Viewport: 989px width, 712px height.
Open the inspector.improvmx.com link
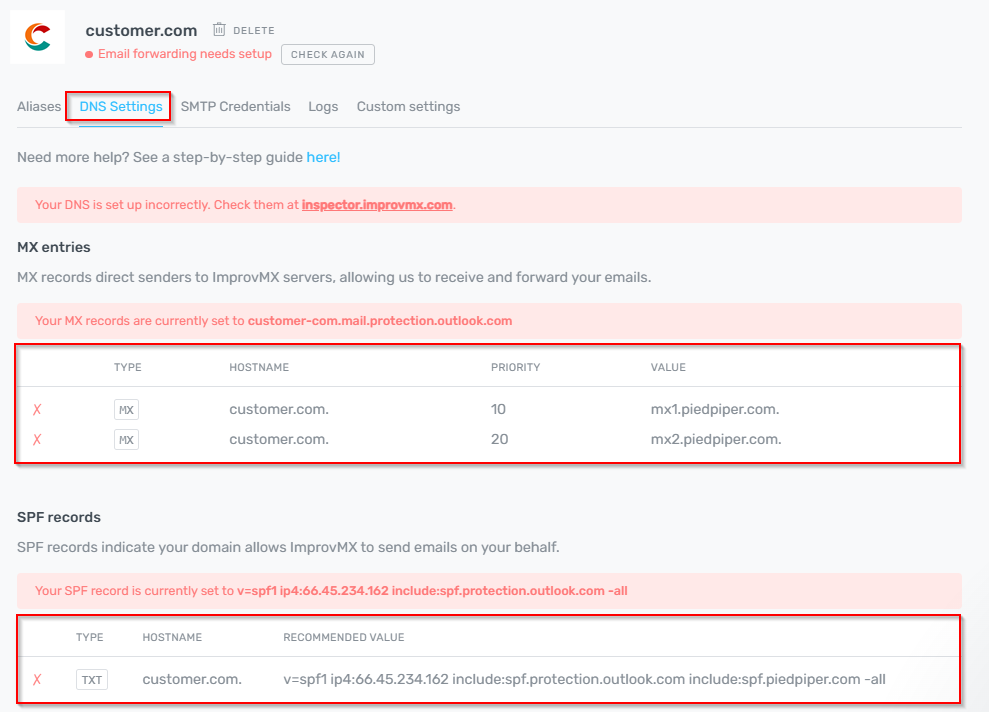pyautogui.click(x=377, y=204)
